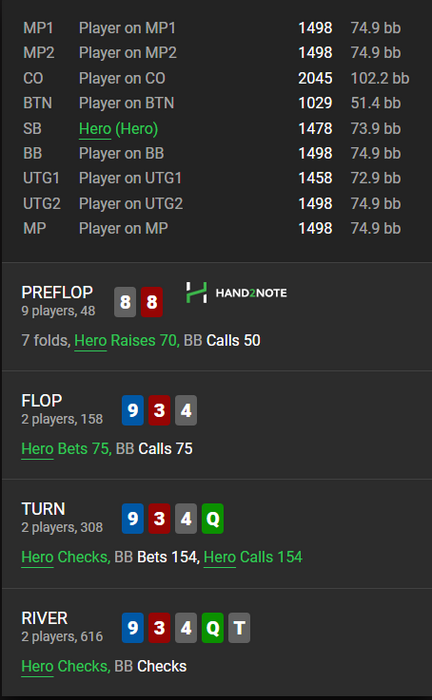Click Hero link in preflop action line
This screenshot has width=432, height=700.
coord(91,341)
